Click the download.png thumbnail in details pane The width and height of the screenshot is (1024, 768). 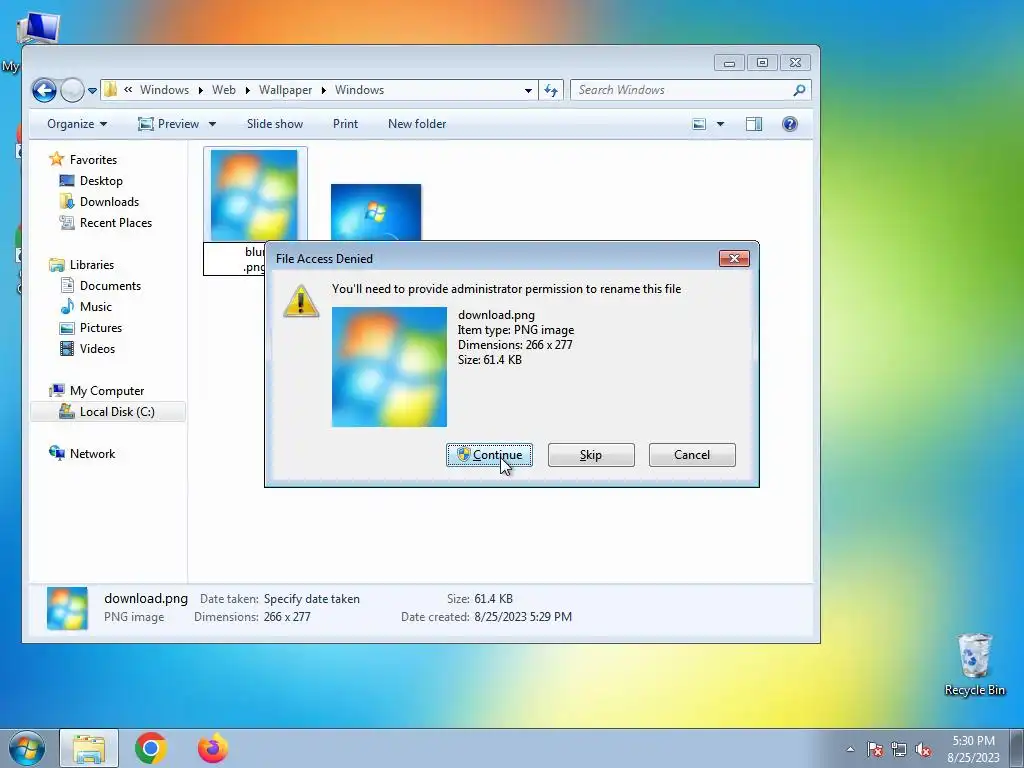point(67,608)
